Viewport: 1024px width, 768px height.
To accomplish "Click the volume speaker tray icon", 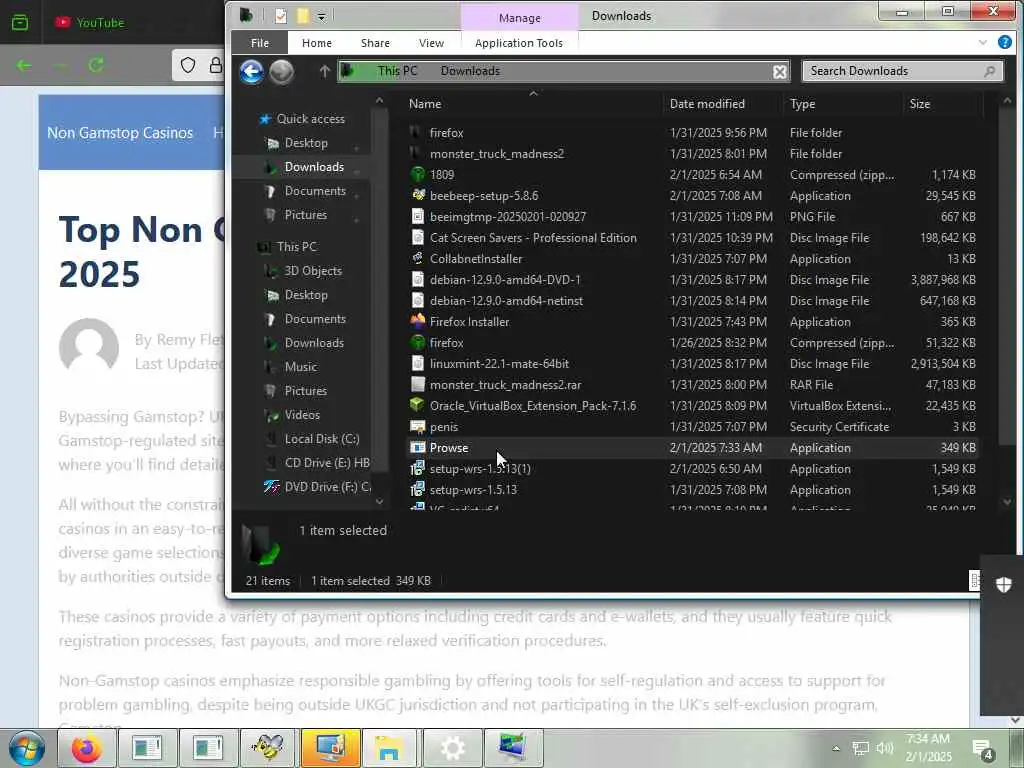I will [x=884, y=748].
